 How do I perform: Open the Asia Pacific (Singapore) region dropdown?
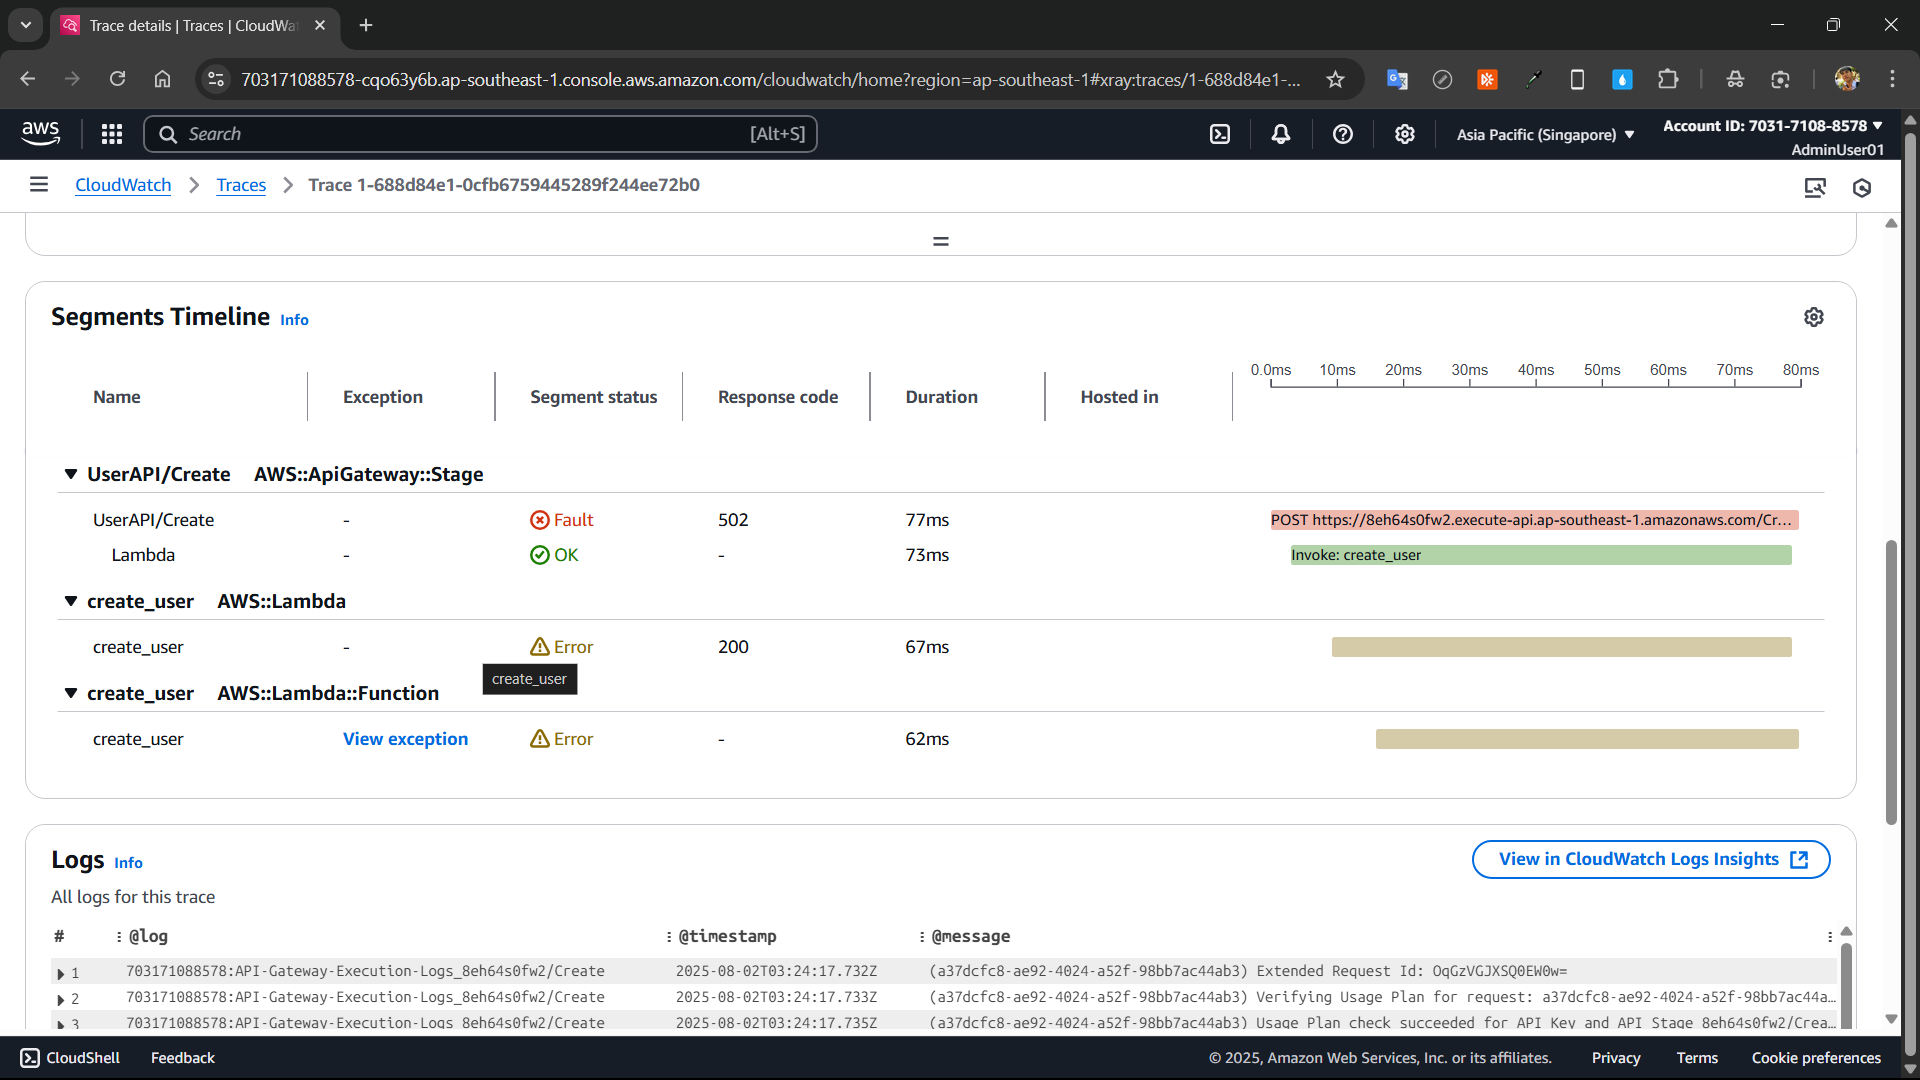[x=1545, y=134]
